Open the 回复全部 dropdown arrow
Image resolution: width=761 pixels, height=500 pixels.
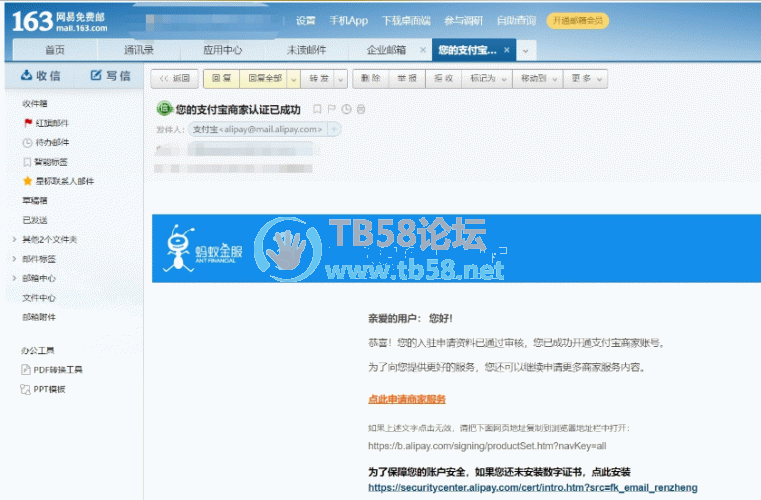(x=293, y=79)
